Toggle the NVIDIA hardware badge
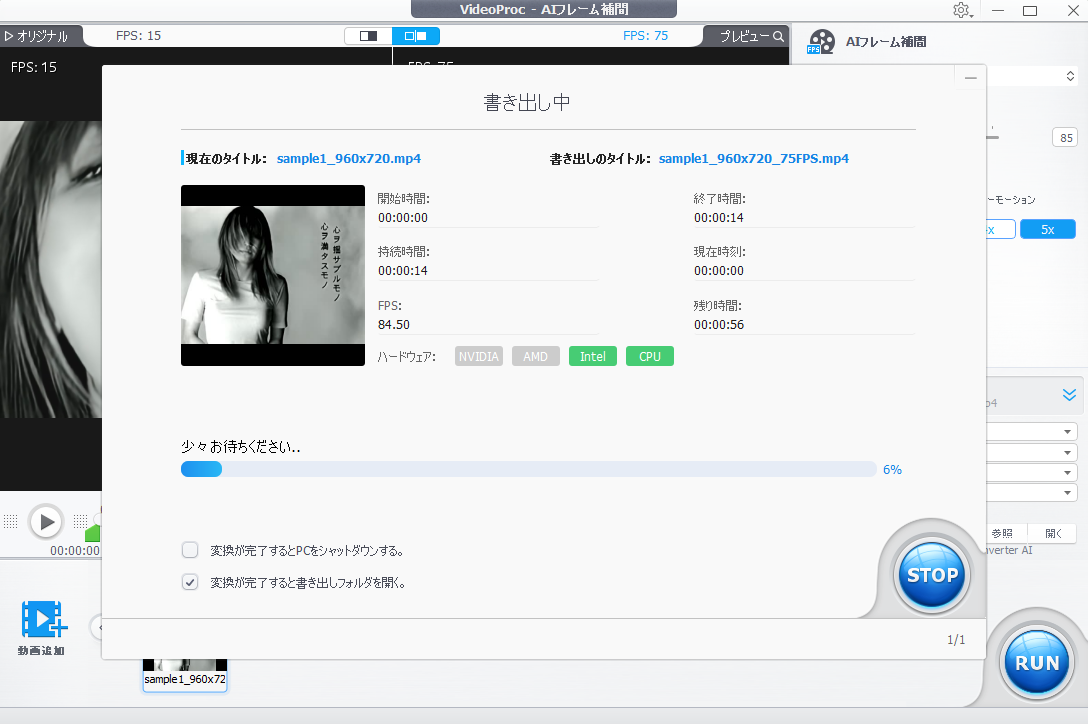This screenshot has height=724, width=1088. pos(479,356)
